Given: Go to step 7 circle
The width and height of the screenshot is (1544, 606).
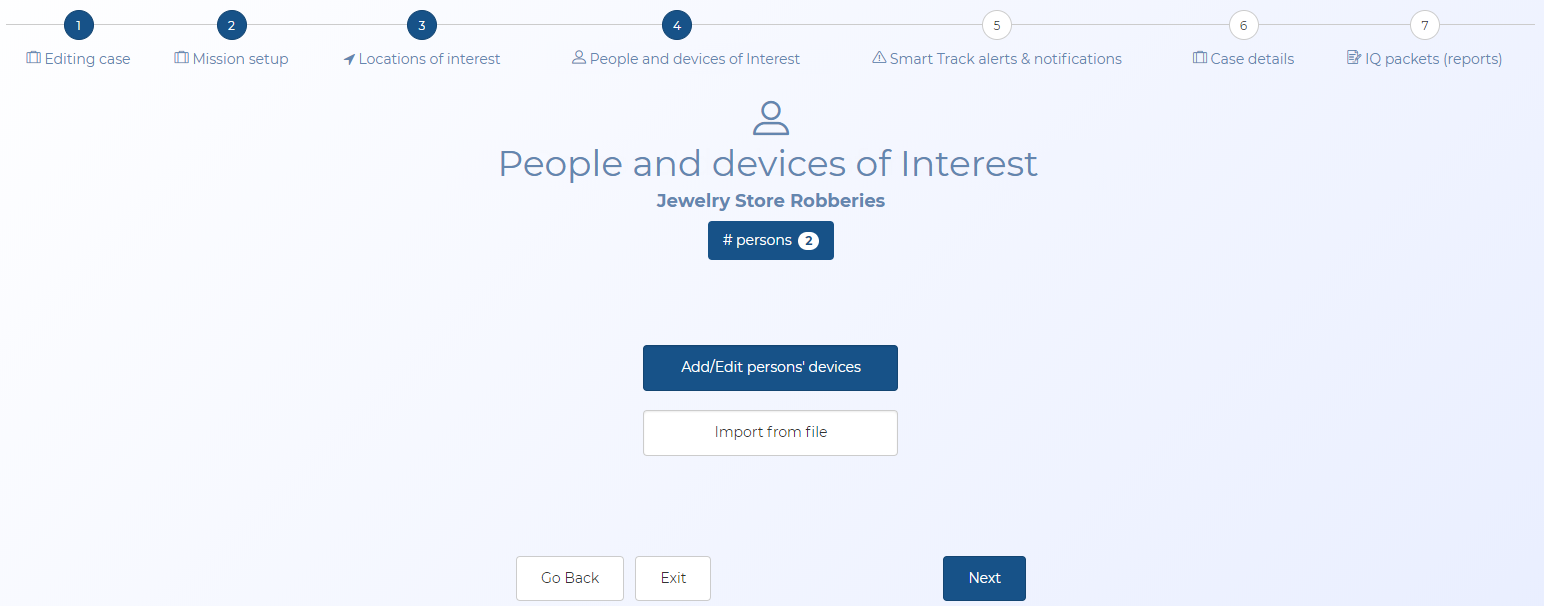Looking at the screenshot, I should (x=1424, y=25).
